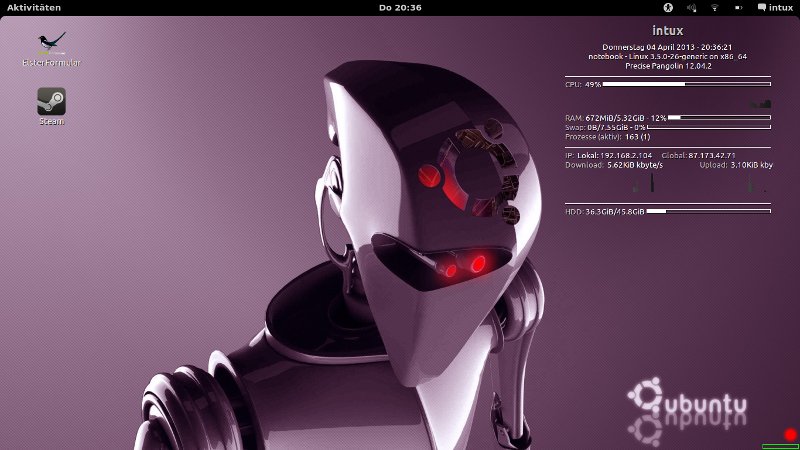Click the RAM 12% usage bar
800x450 pixels.
(x=719, y=117)
